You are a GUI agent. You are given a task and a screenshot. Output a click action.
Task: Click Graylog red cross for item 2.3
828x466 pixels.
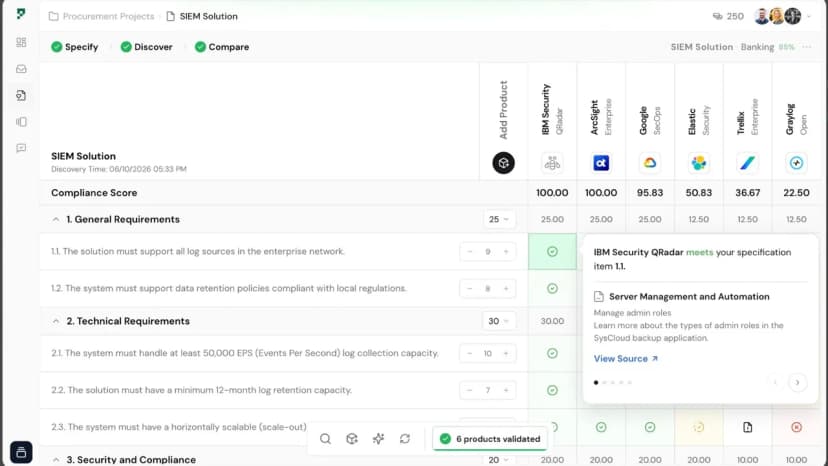[796, 427]
